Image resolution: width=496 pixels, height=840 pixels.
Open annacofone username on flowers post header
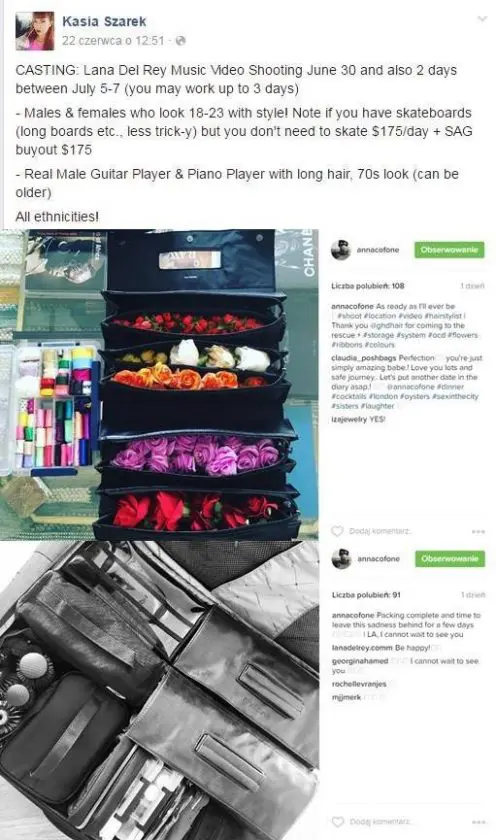(x=378, y=250)
